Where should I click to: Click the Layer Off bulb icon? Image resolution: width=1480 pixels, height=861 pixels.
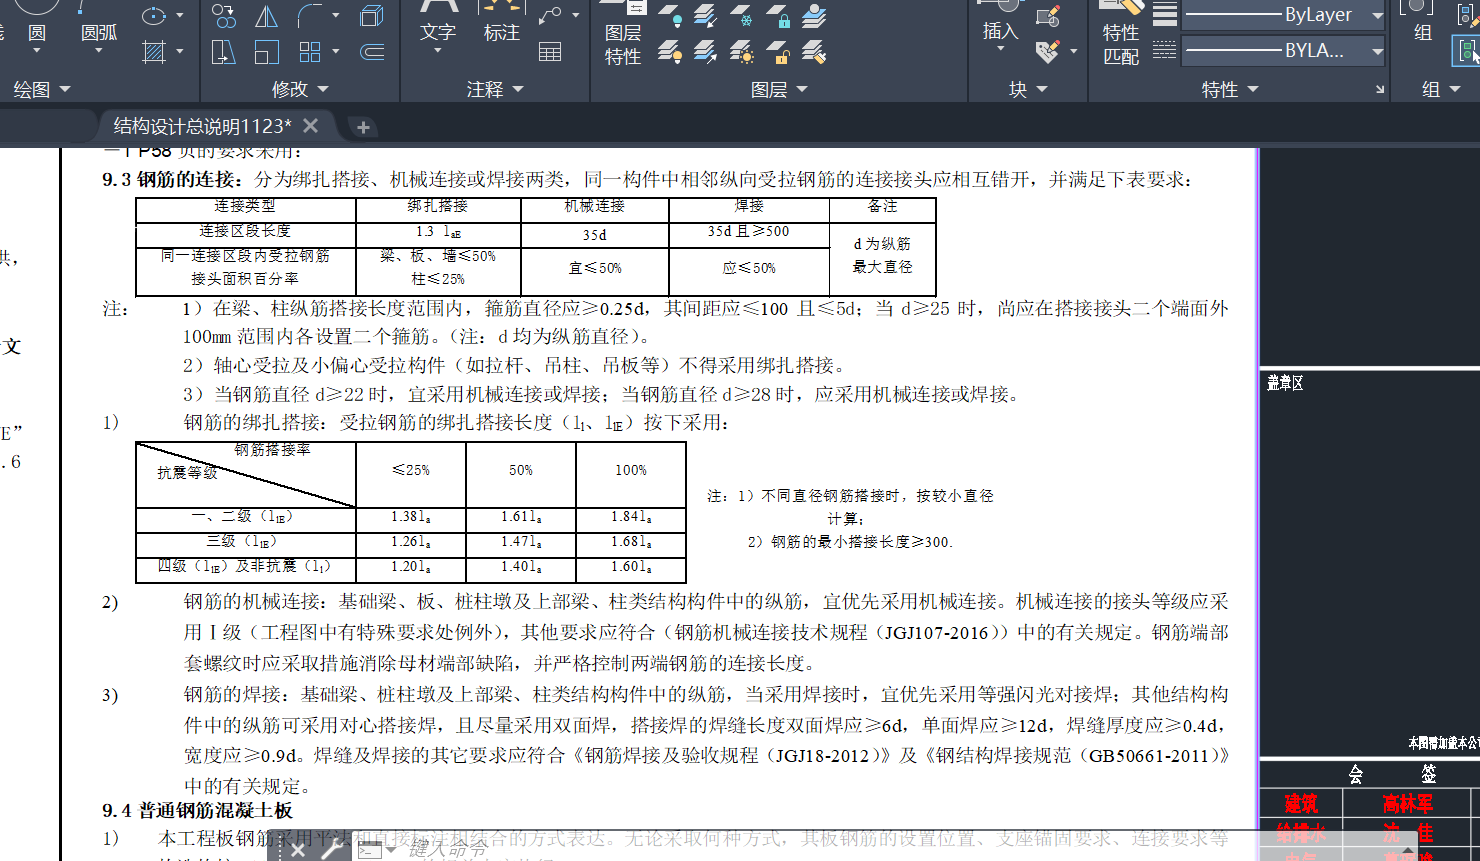pos(670,16)
